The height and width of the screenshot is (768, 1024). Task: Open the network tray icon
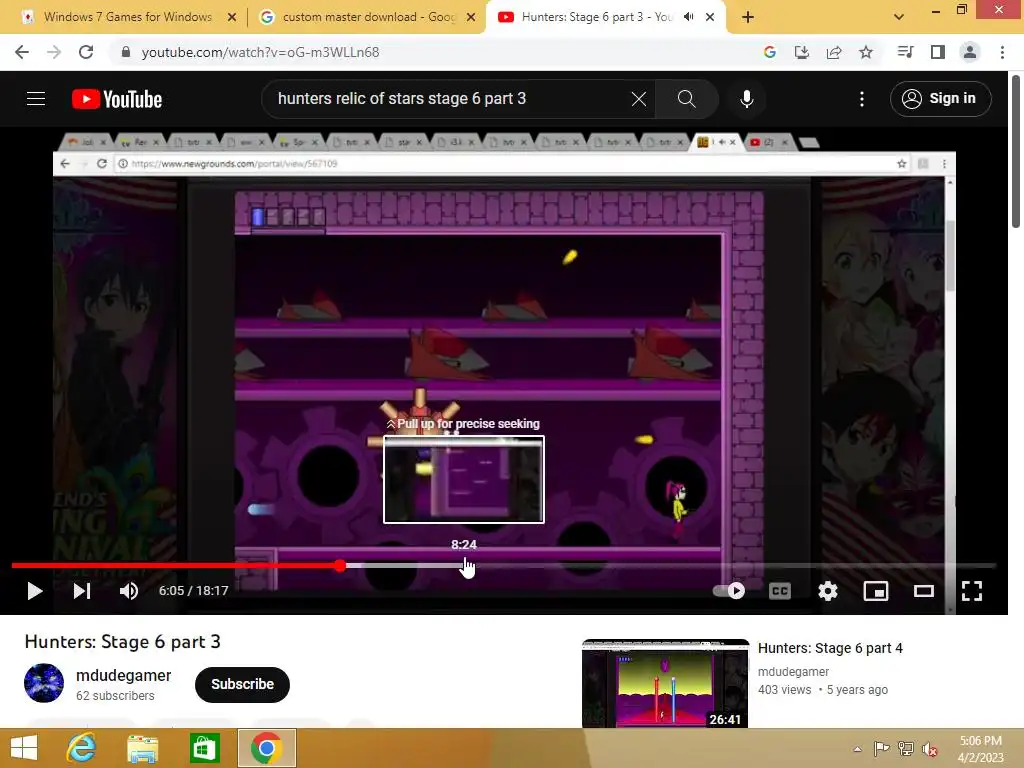tap(906, 749)
